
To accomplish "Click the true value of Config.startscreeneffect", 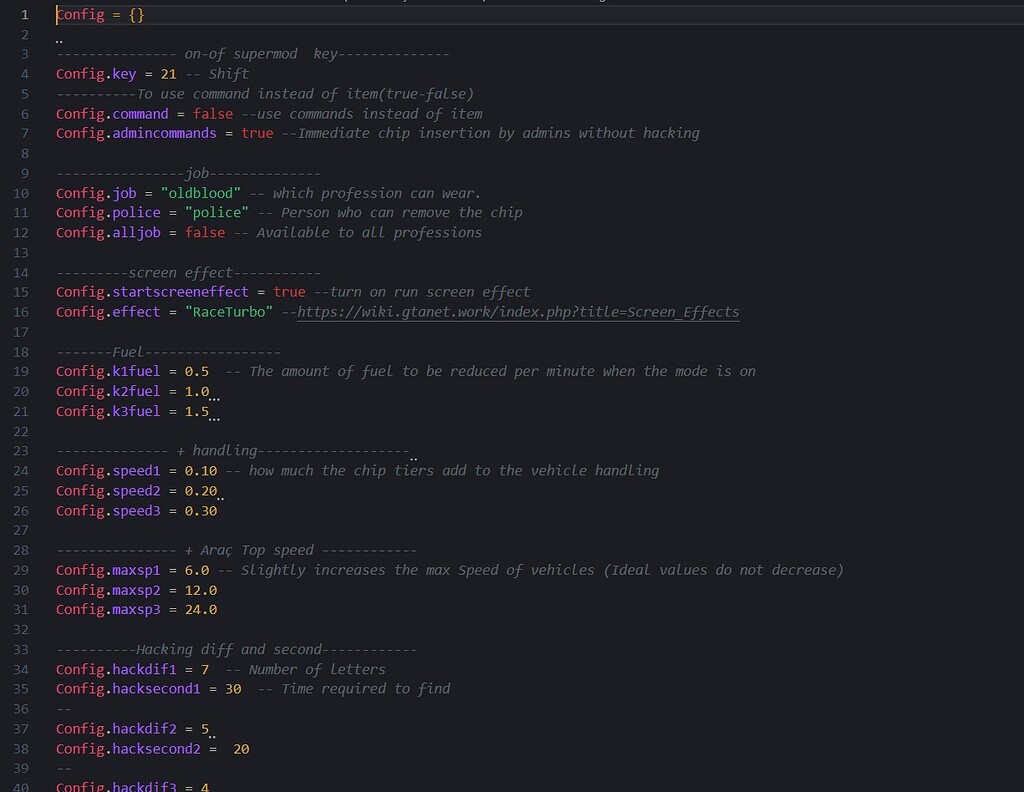I will [x=289, y=292].
